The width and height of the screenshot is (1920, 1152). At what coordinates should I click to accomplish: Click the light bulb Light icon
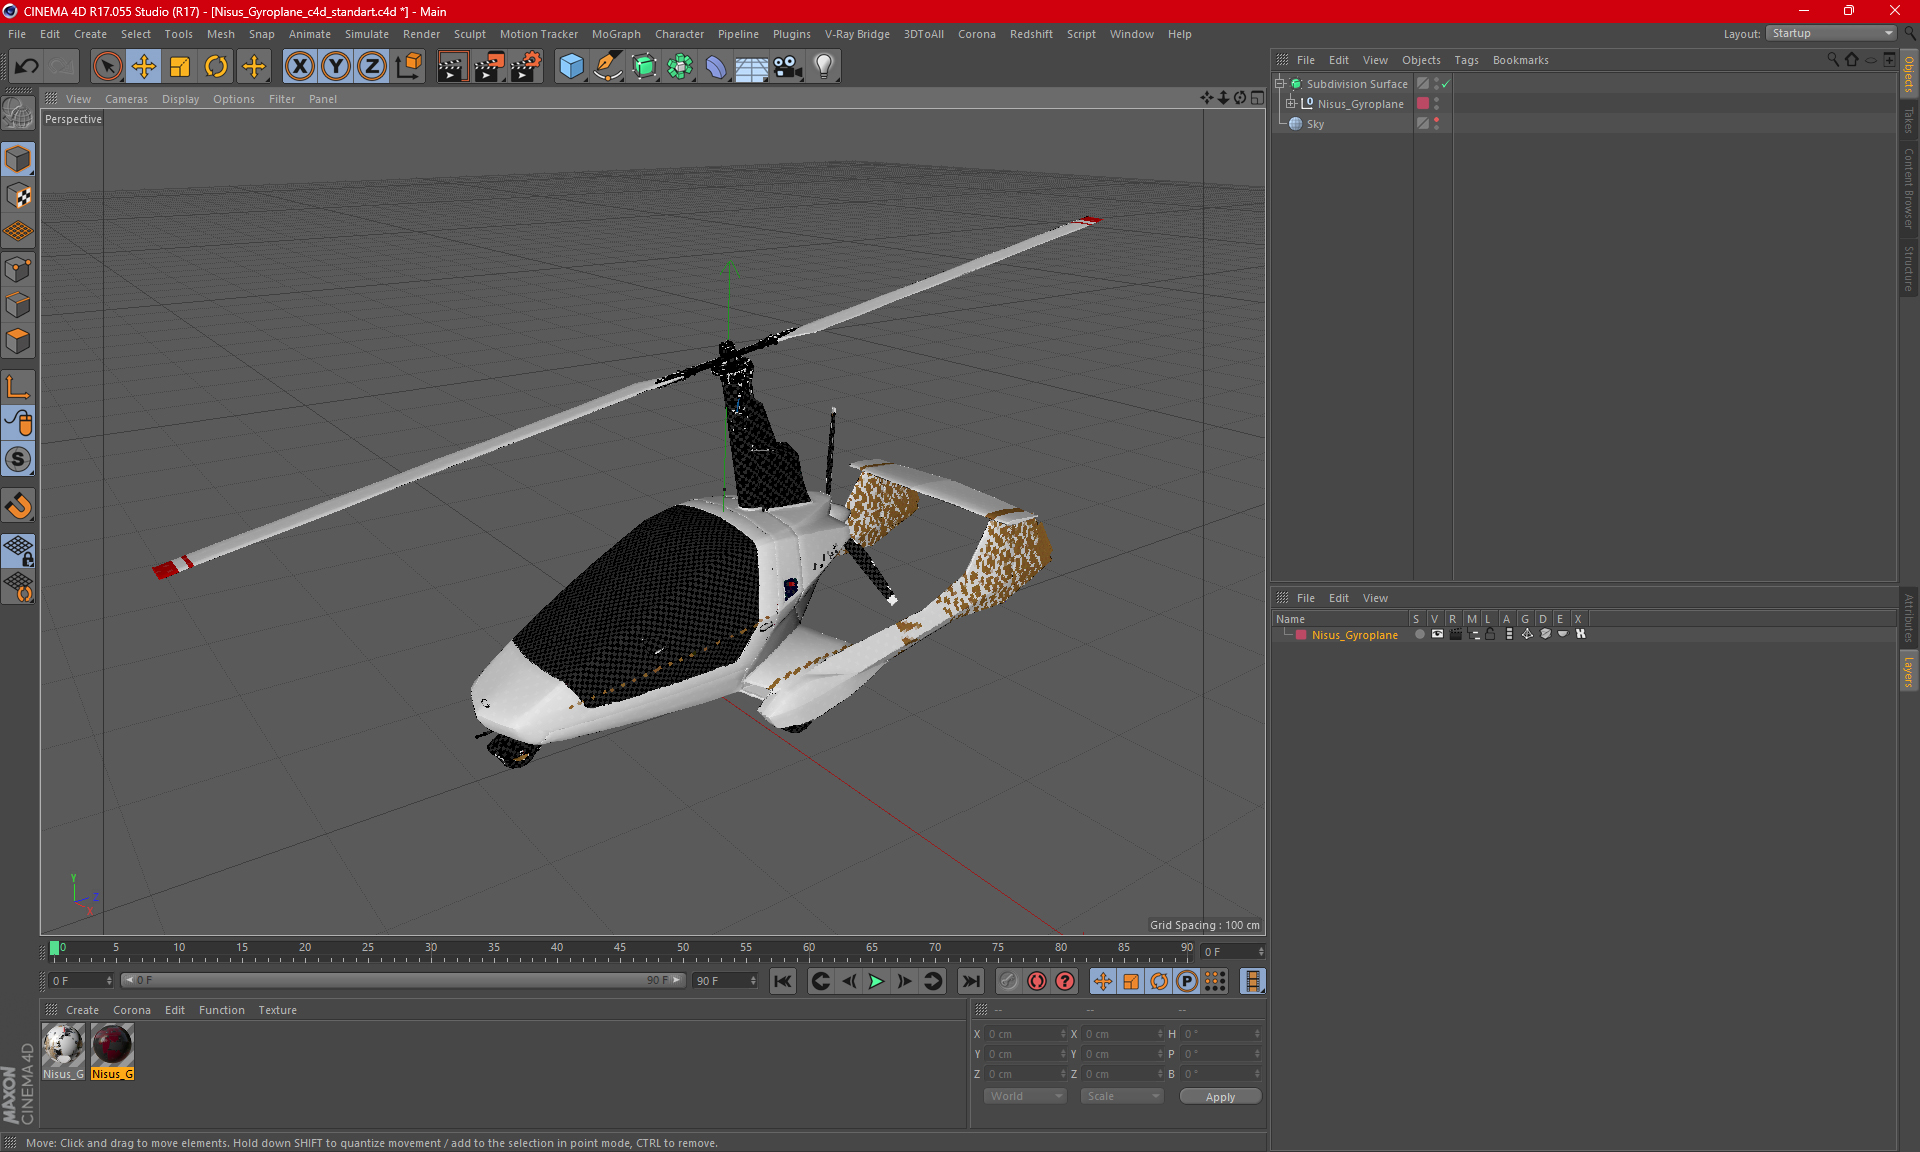coord(823,67)
